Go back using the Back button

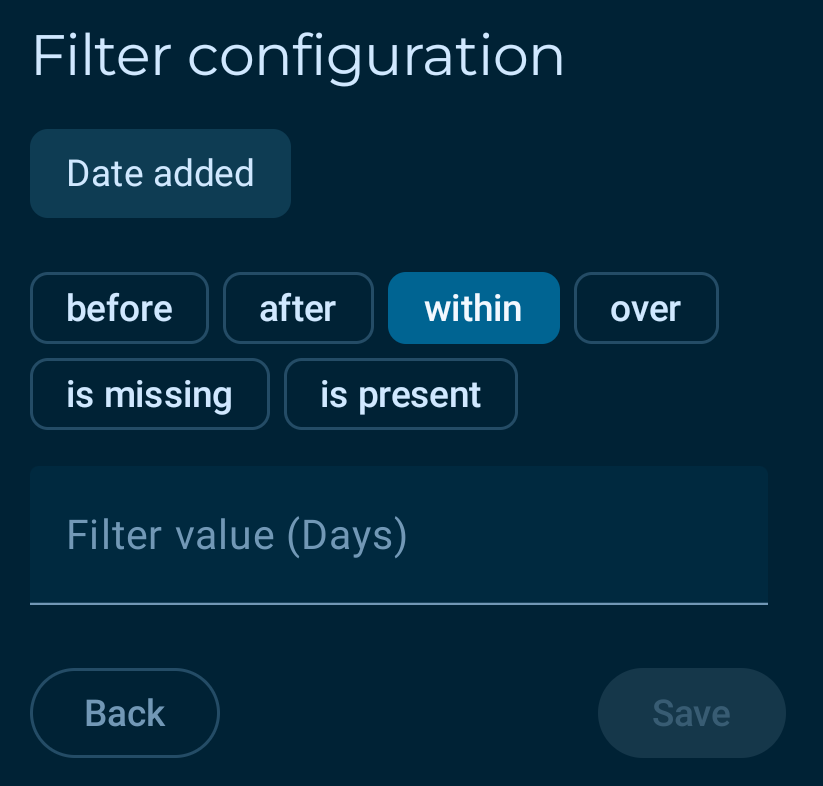point(125,713)
